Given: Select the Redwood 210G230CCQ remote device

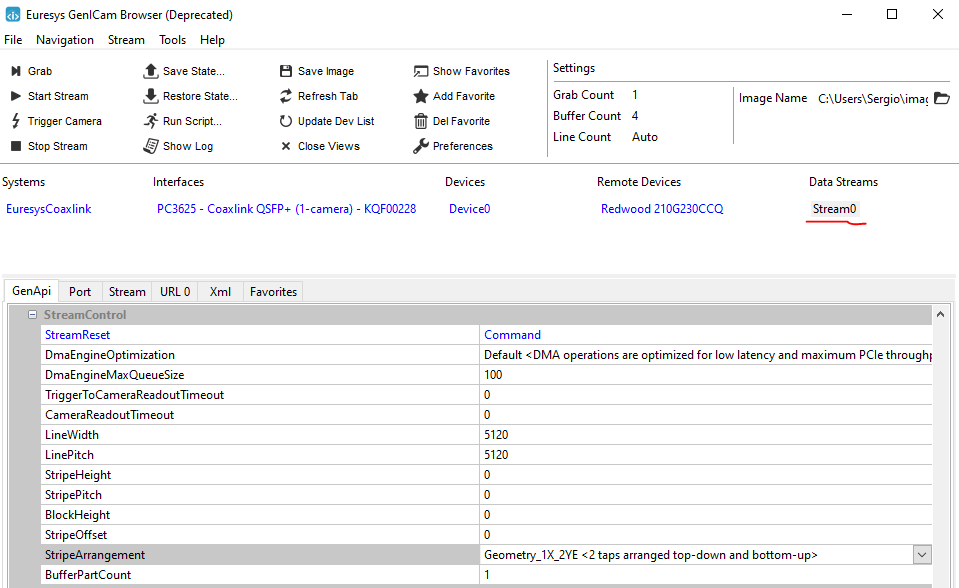Looking at the screenshot, I should [x=662, y=209].
